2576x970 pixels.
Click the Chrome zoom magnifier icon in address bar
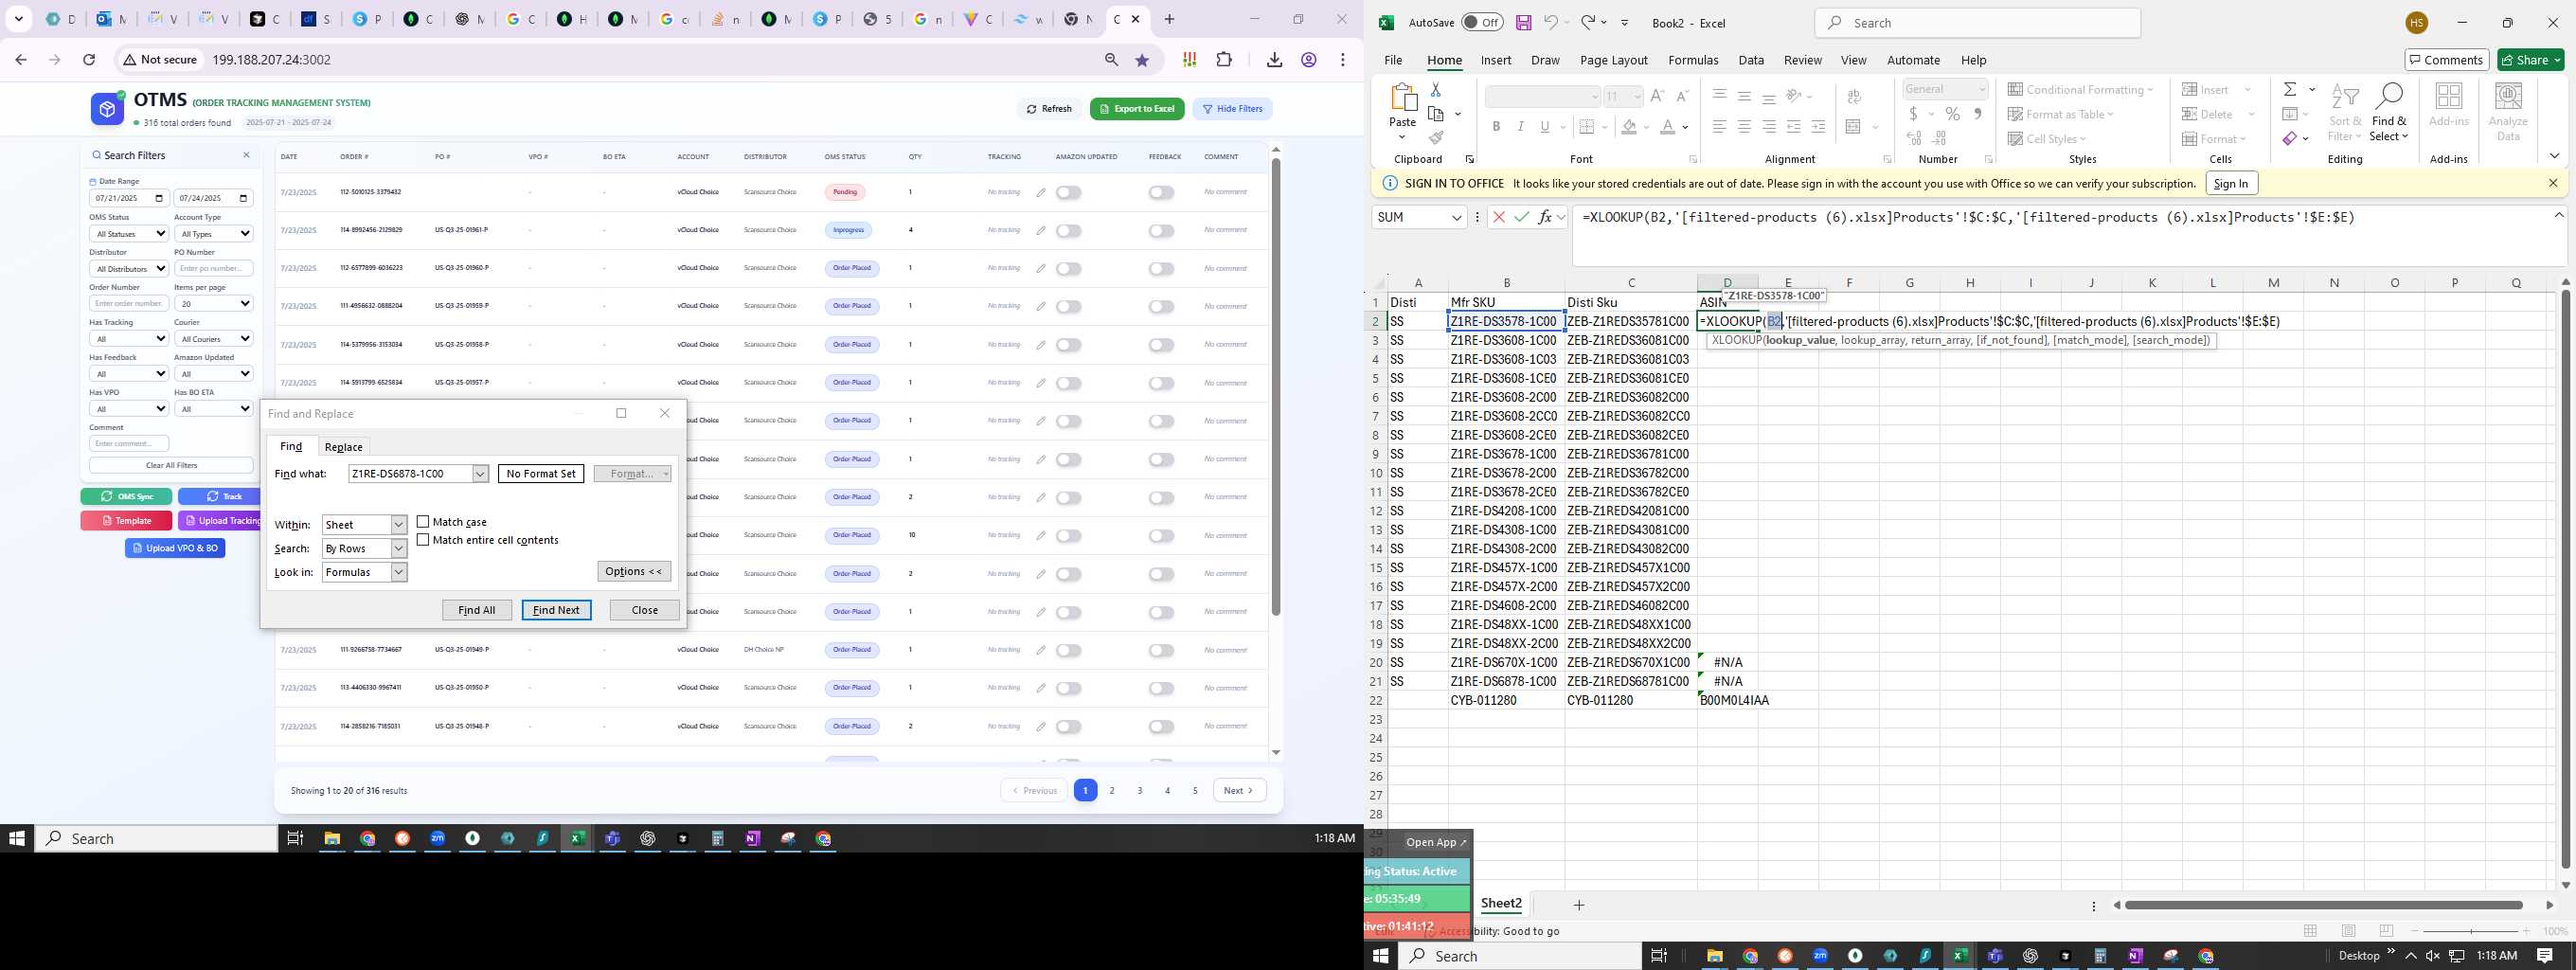click(x=1111, y=60)
